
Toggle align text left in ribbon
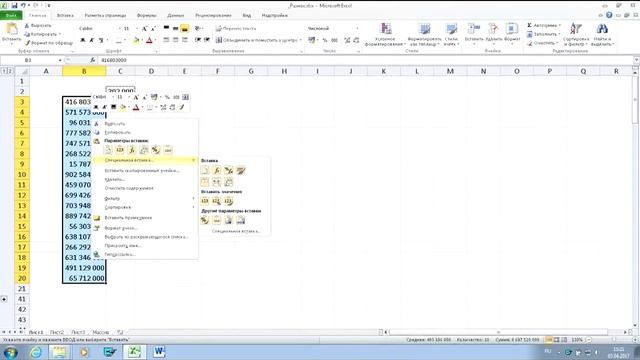pyautogui.click(x=167, y=40)
